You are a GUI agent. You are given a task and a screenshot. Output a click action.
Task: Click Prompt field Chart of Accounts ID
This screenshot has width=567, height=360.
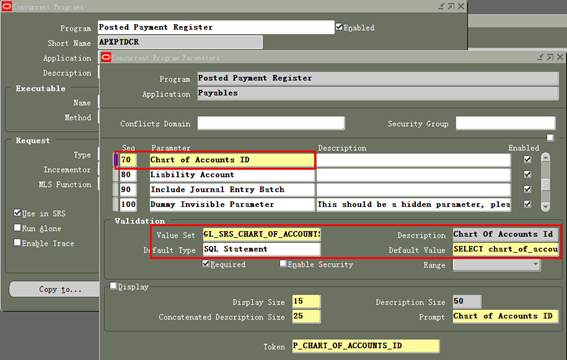505,316
